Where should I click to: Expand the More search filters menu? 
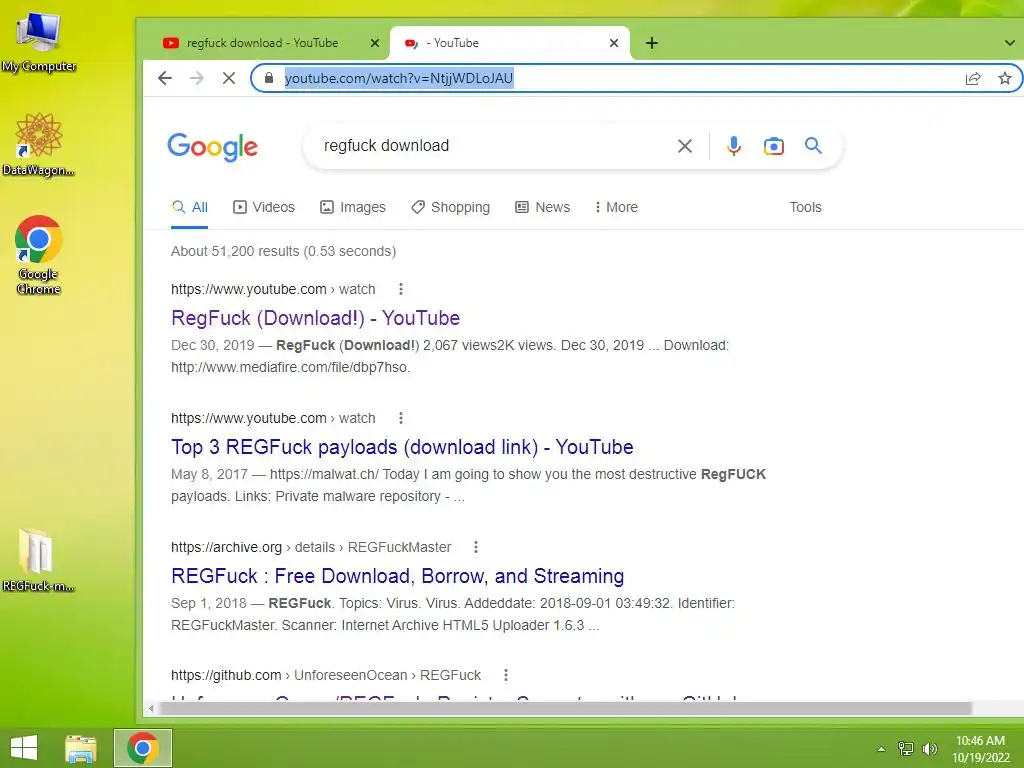[616, 208]
